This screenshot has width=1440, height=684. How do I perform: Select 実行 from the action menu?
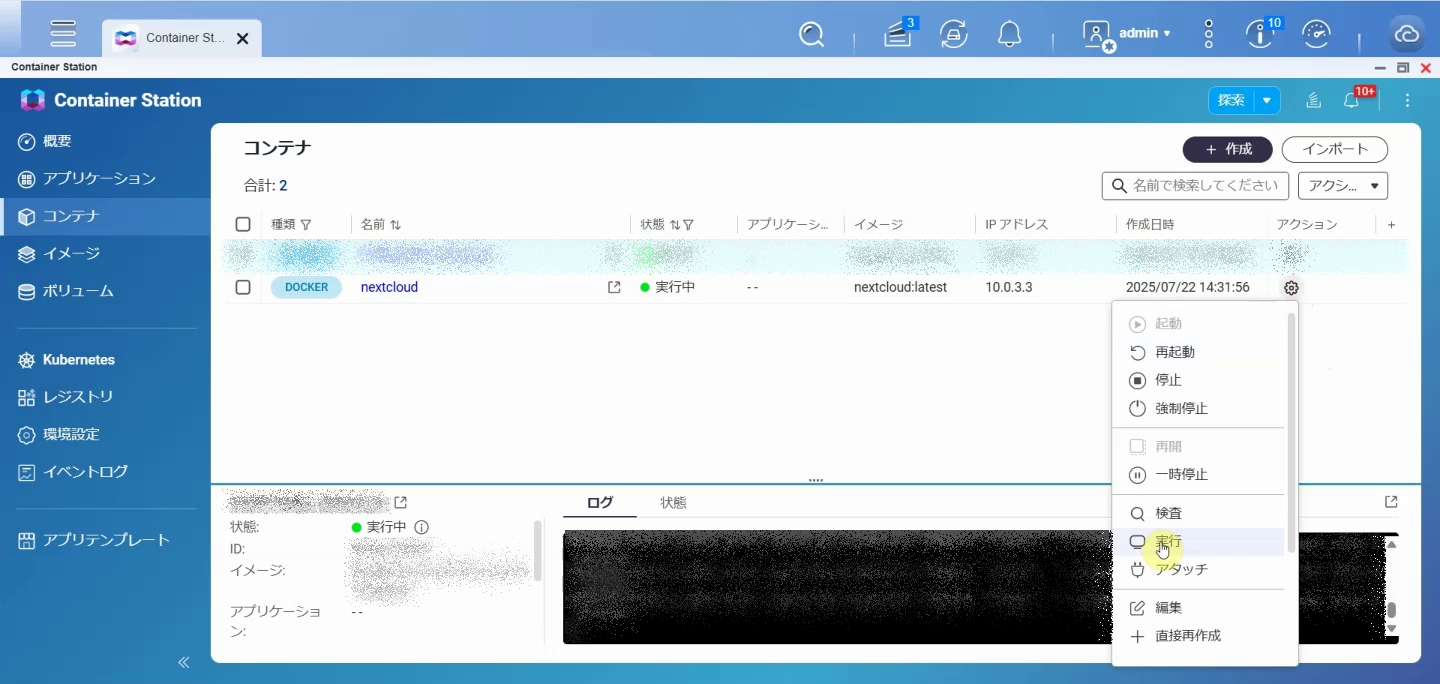point(1199,541)
